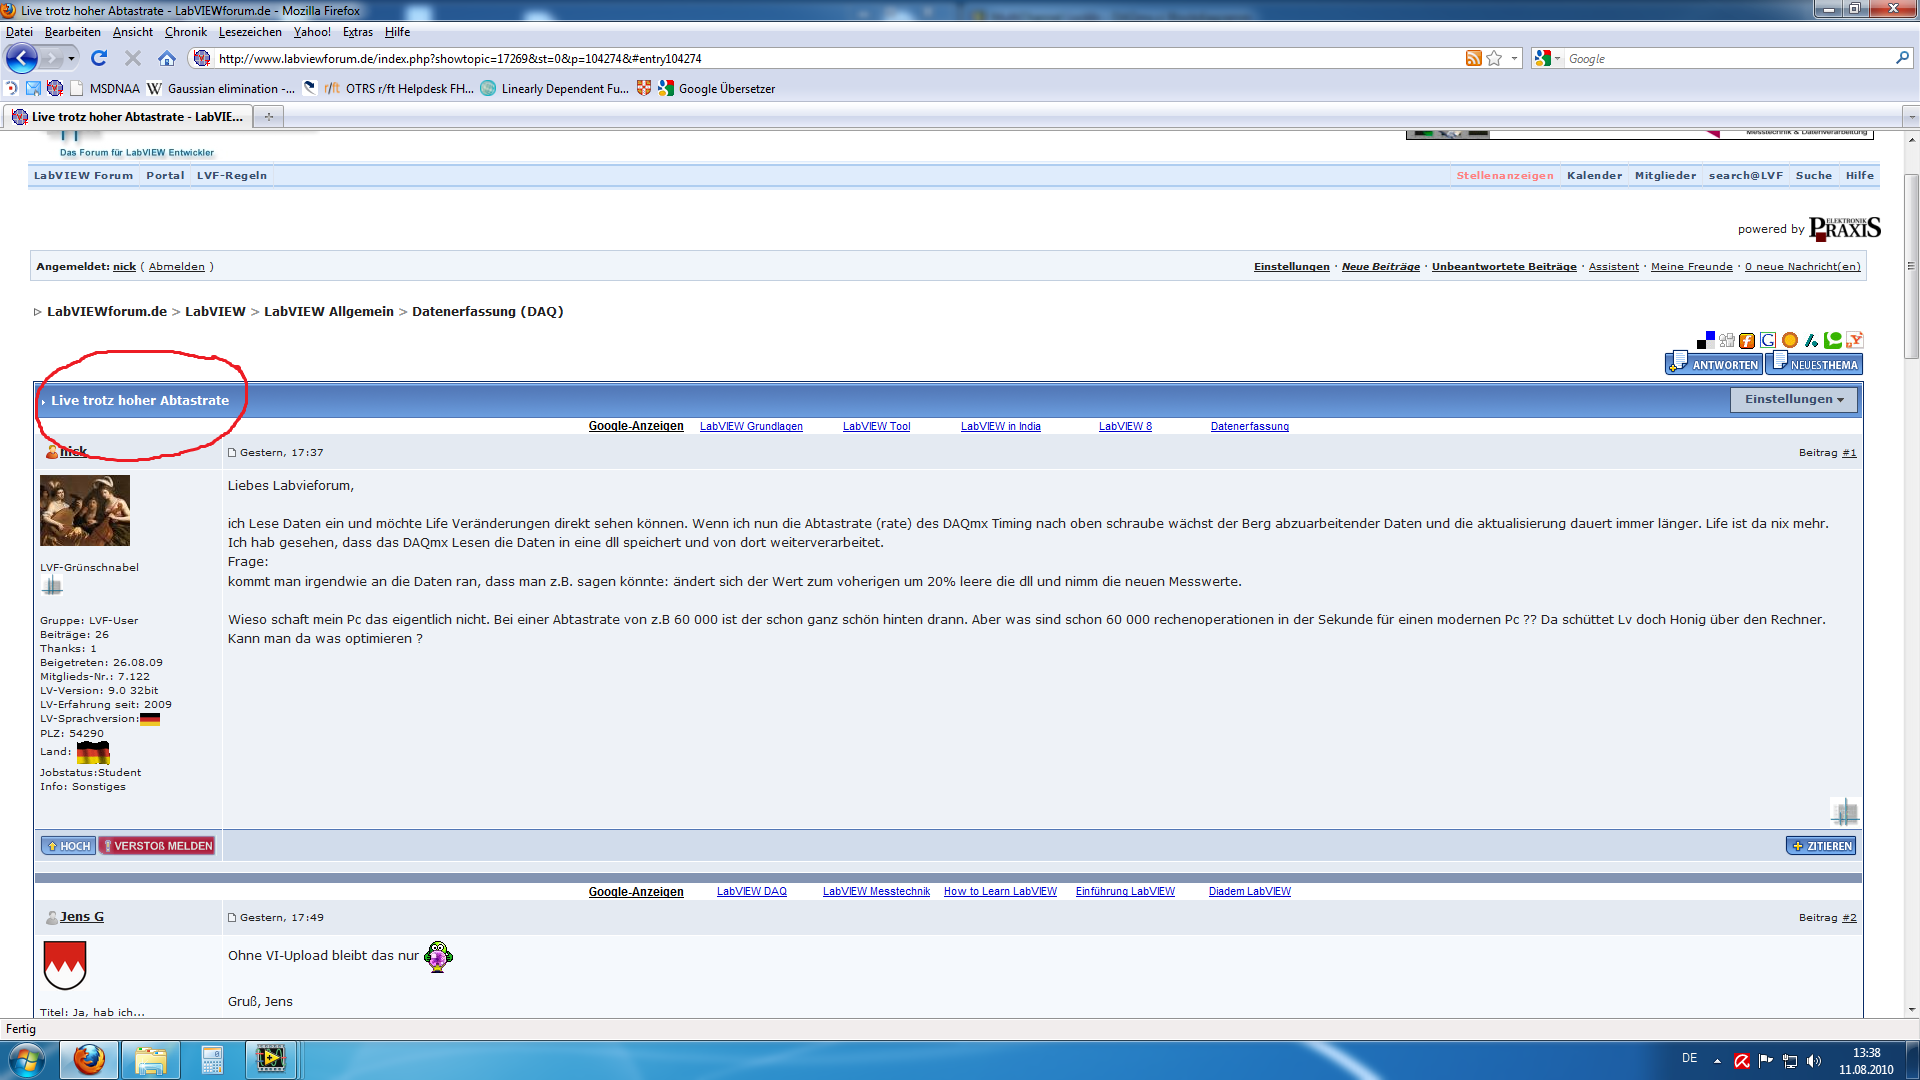The height and width of the screenshot is (1080, 1920).
Task: Click the Delicious share icon
Action: [1706, 340]
